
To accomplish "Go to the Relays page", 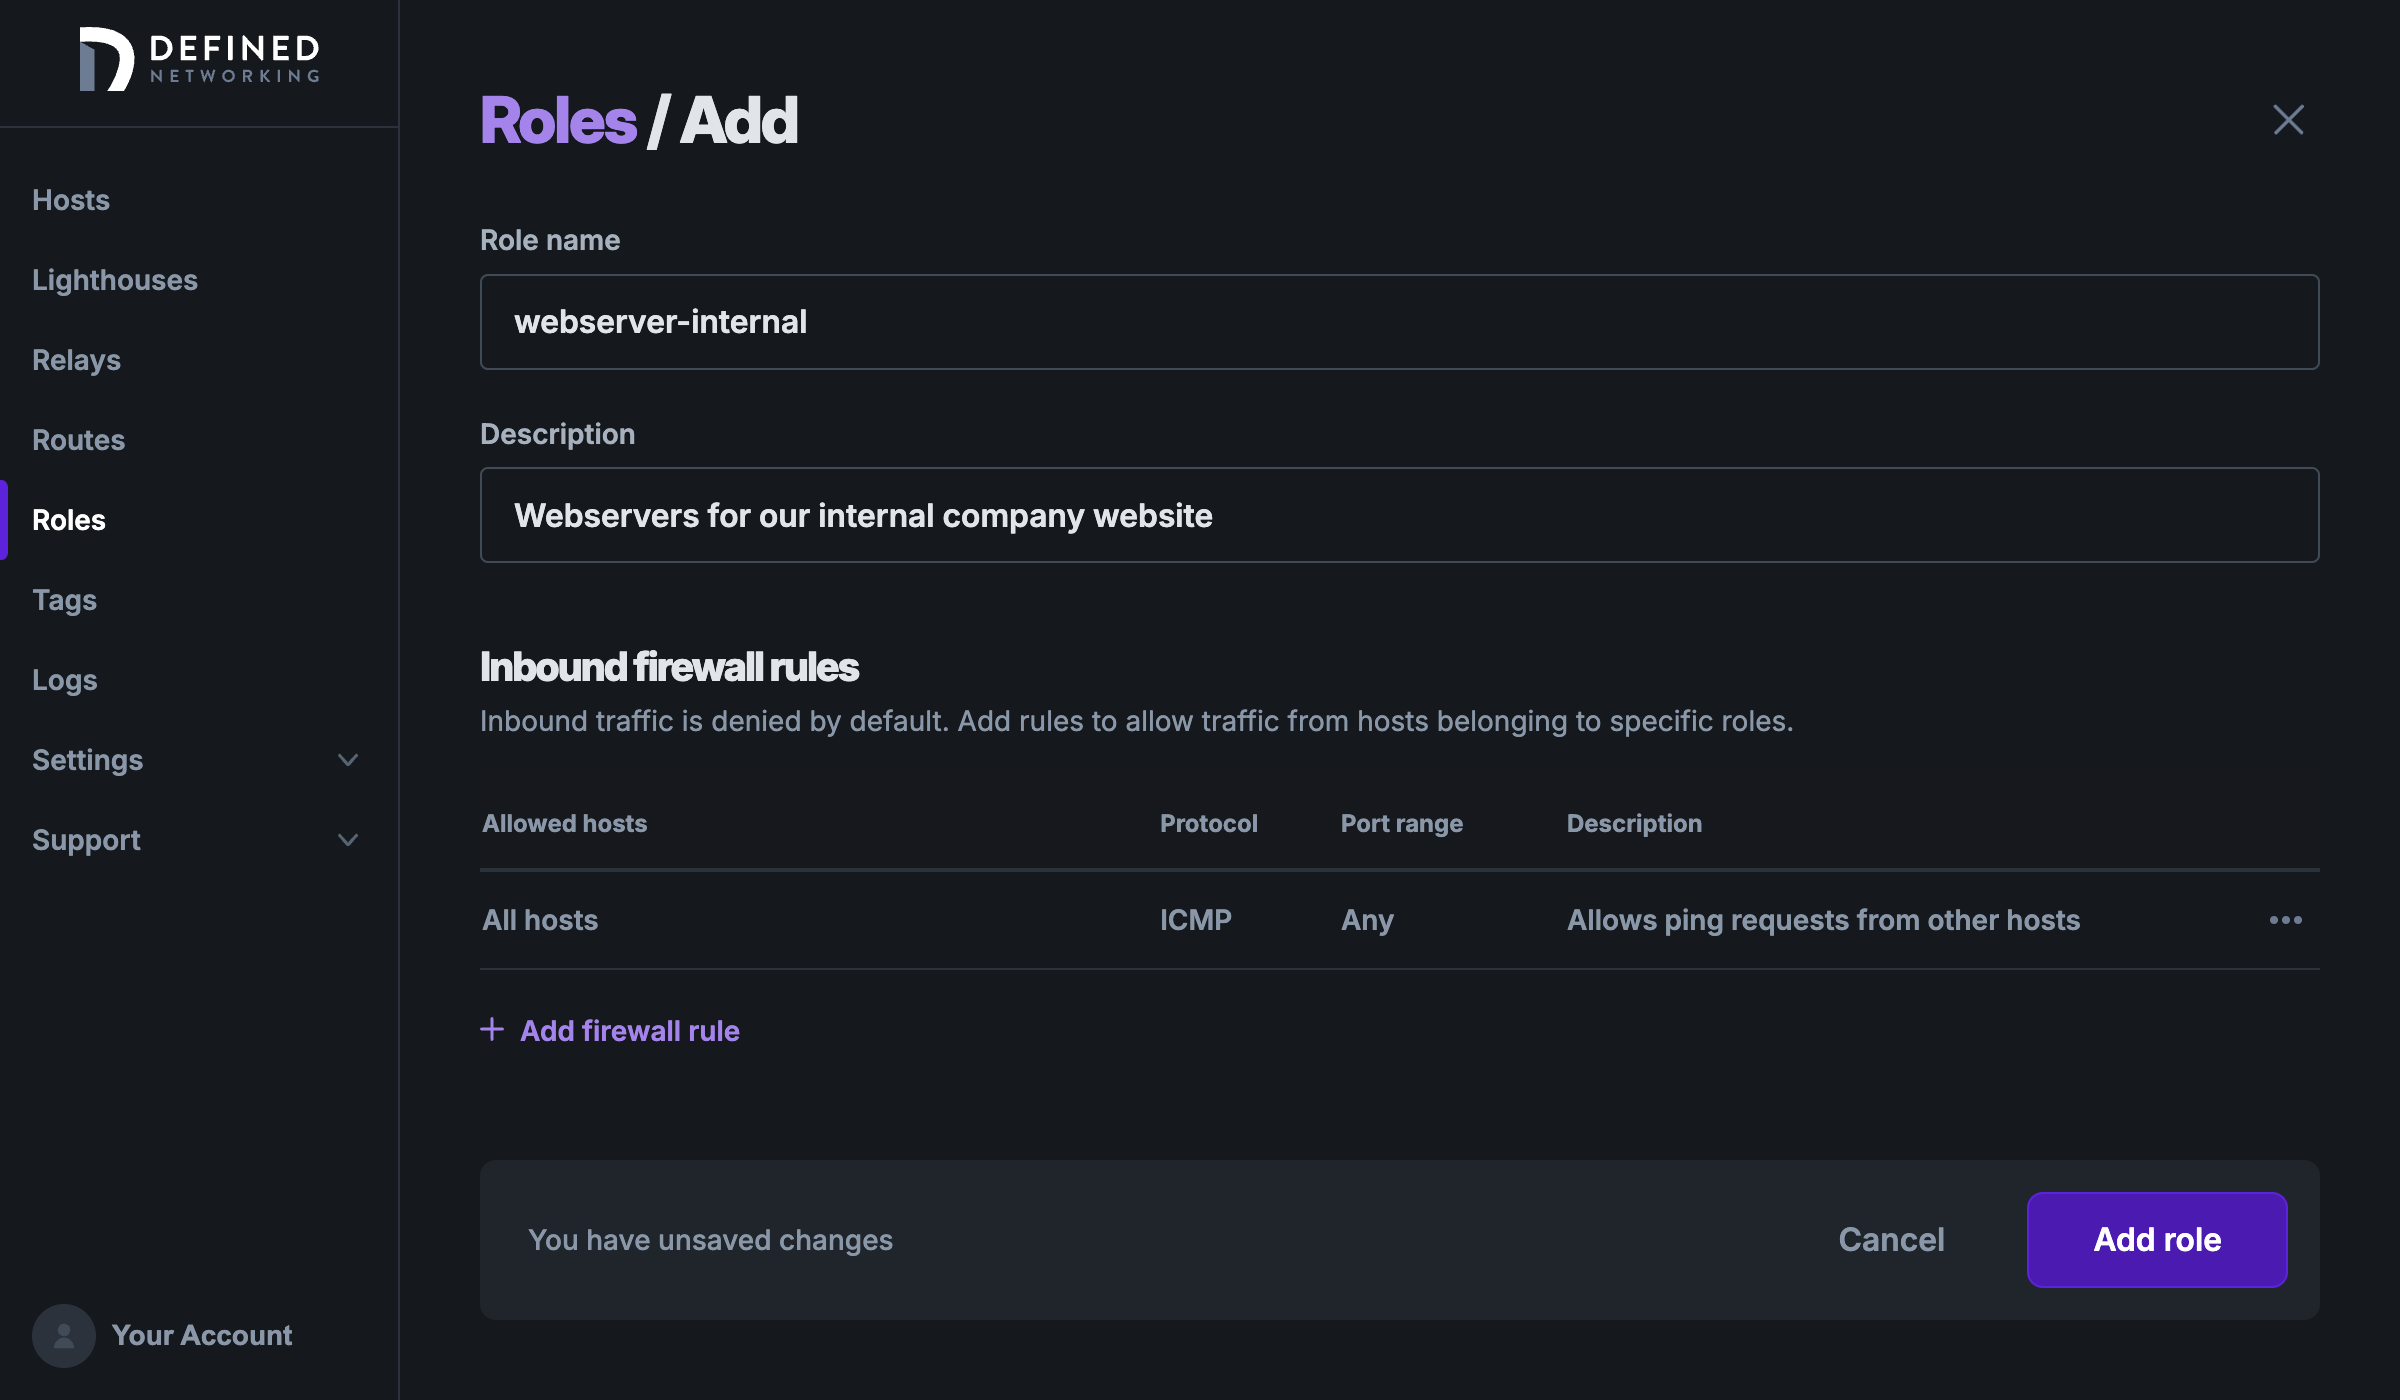I will 77,360.
